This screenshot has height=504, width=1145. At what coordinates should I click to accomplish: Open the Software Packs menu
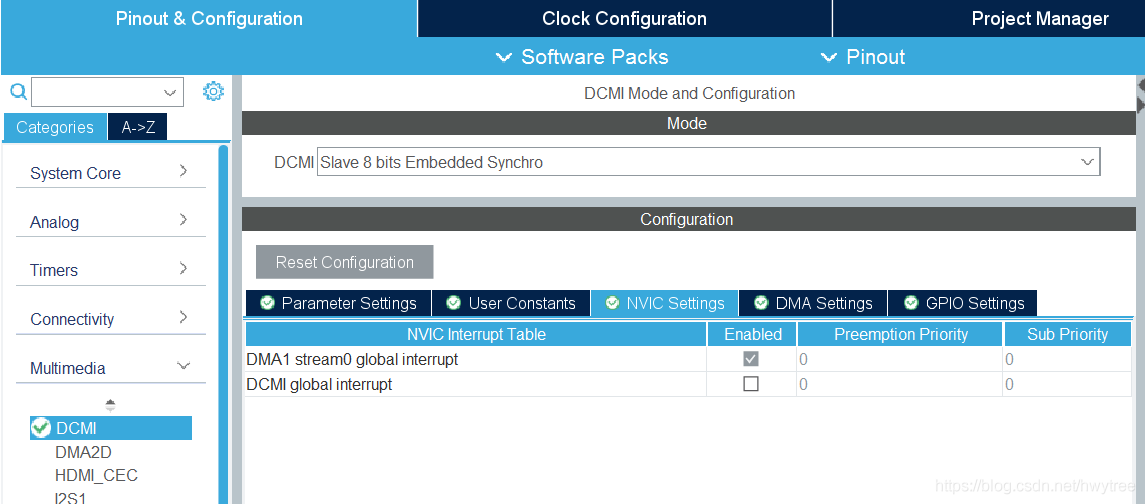(x=582, y=57)
